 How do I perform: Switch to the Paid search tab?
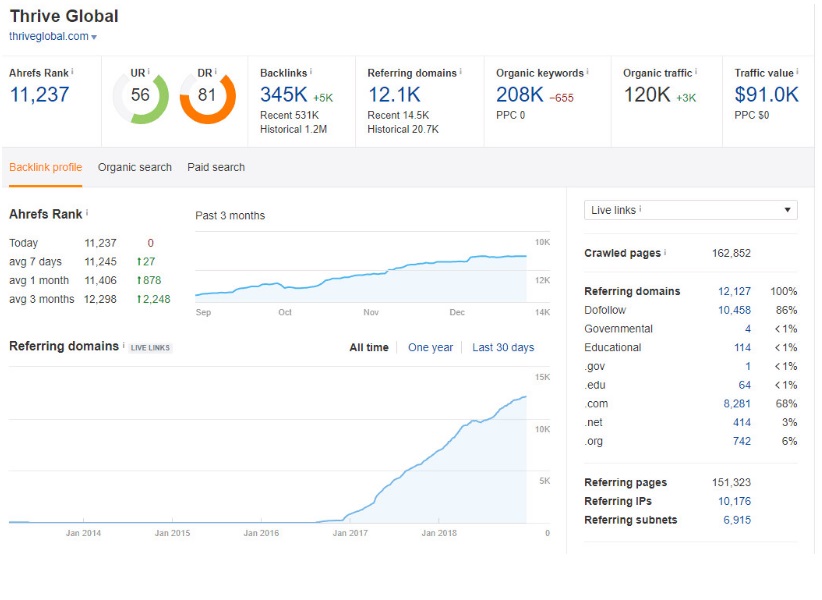[216, 167]
